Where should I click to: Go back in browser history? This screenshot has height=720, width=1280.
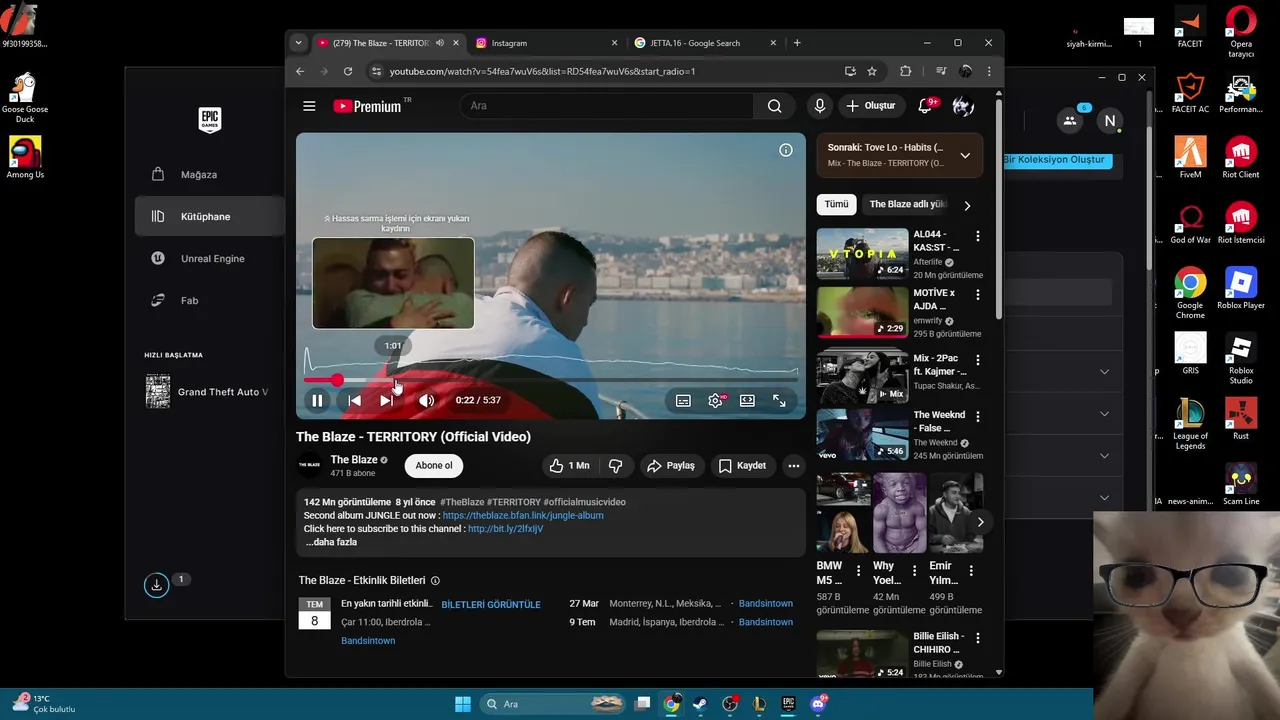tap(300, 71)
